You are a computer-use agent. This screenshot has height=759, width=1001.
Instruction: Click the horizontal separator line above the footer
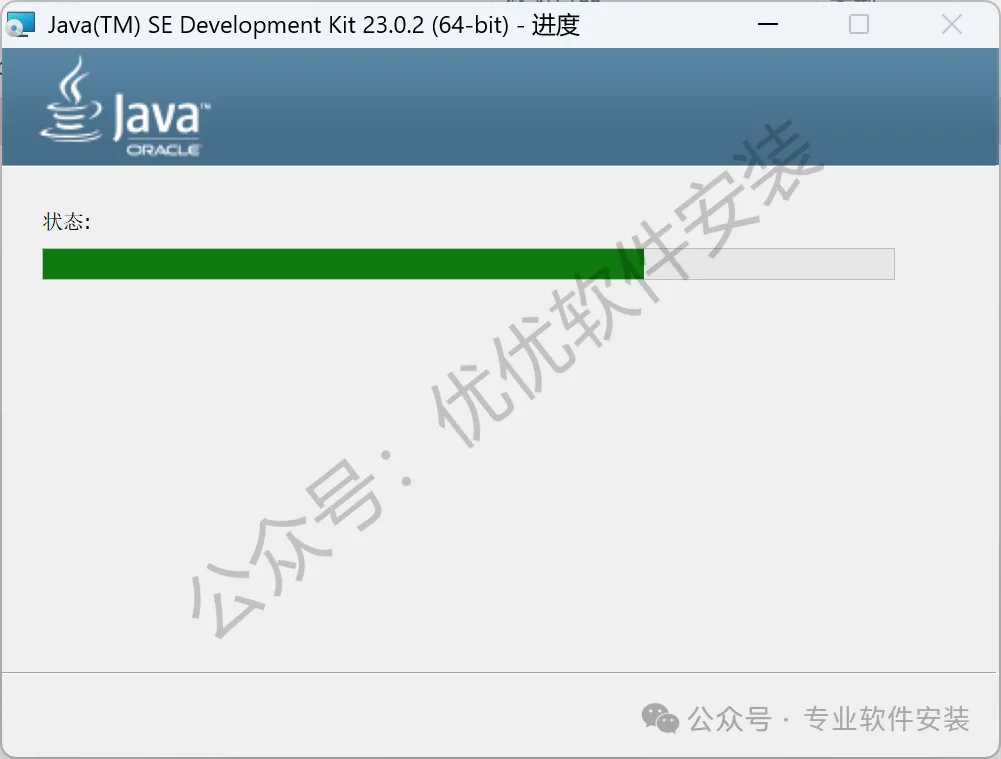[x=499, y=672]
